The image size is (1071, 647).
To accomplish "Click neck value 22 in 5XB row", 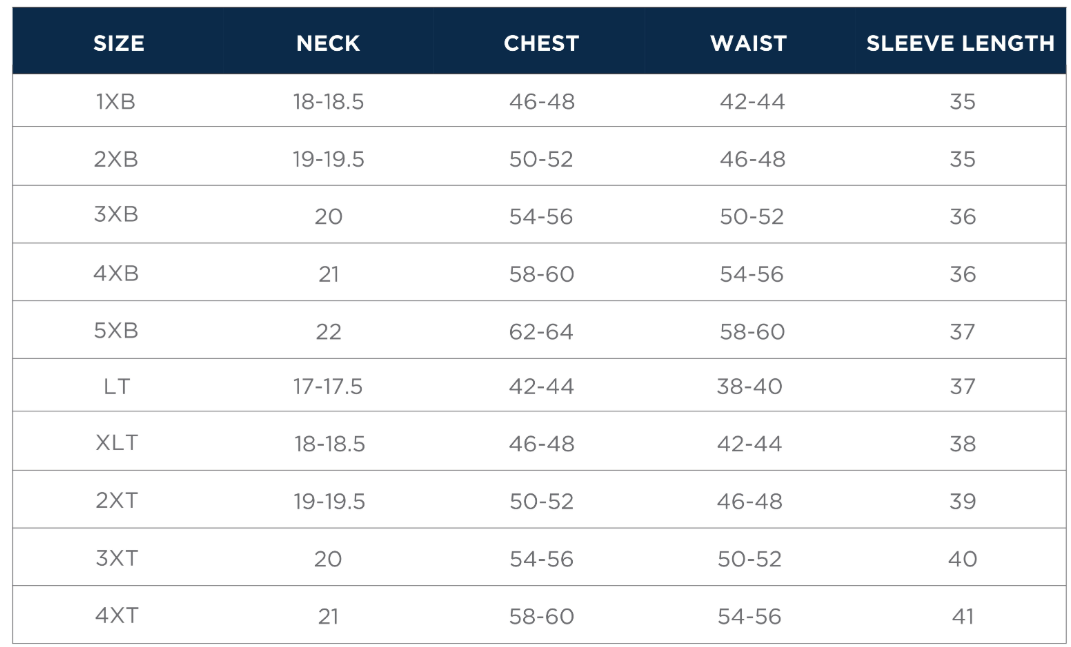I will pos(328,332).
